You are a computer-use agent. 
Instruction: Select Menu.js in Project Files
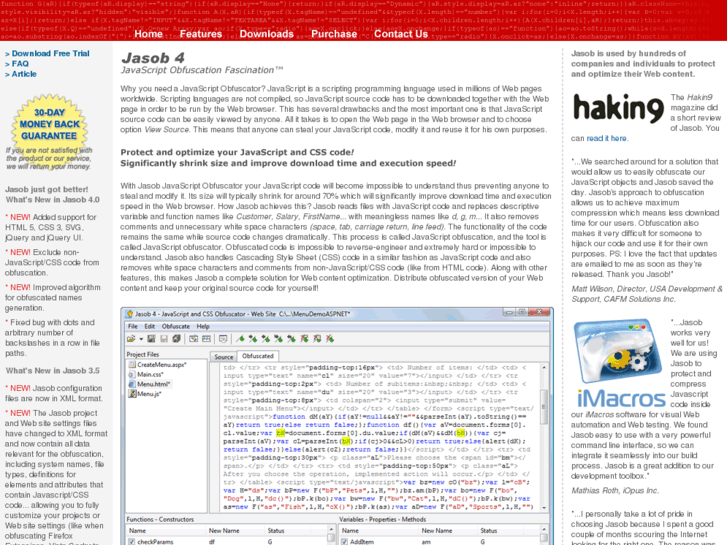pyautogui.click(x=145, y=394)
